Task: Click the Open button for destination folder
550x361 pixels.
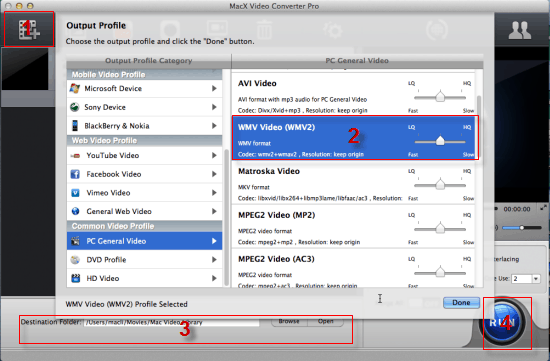Action: 326,321
